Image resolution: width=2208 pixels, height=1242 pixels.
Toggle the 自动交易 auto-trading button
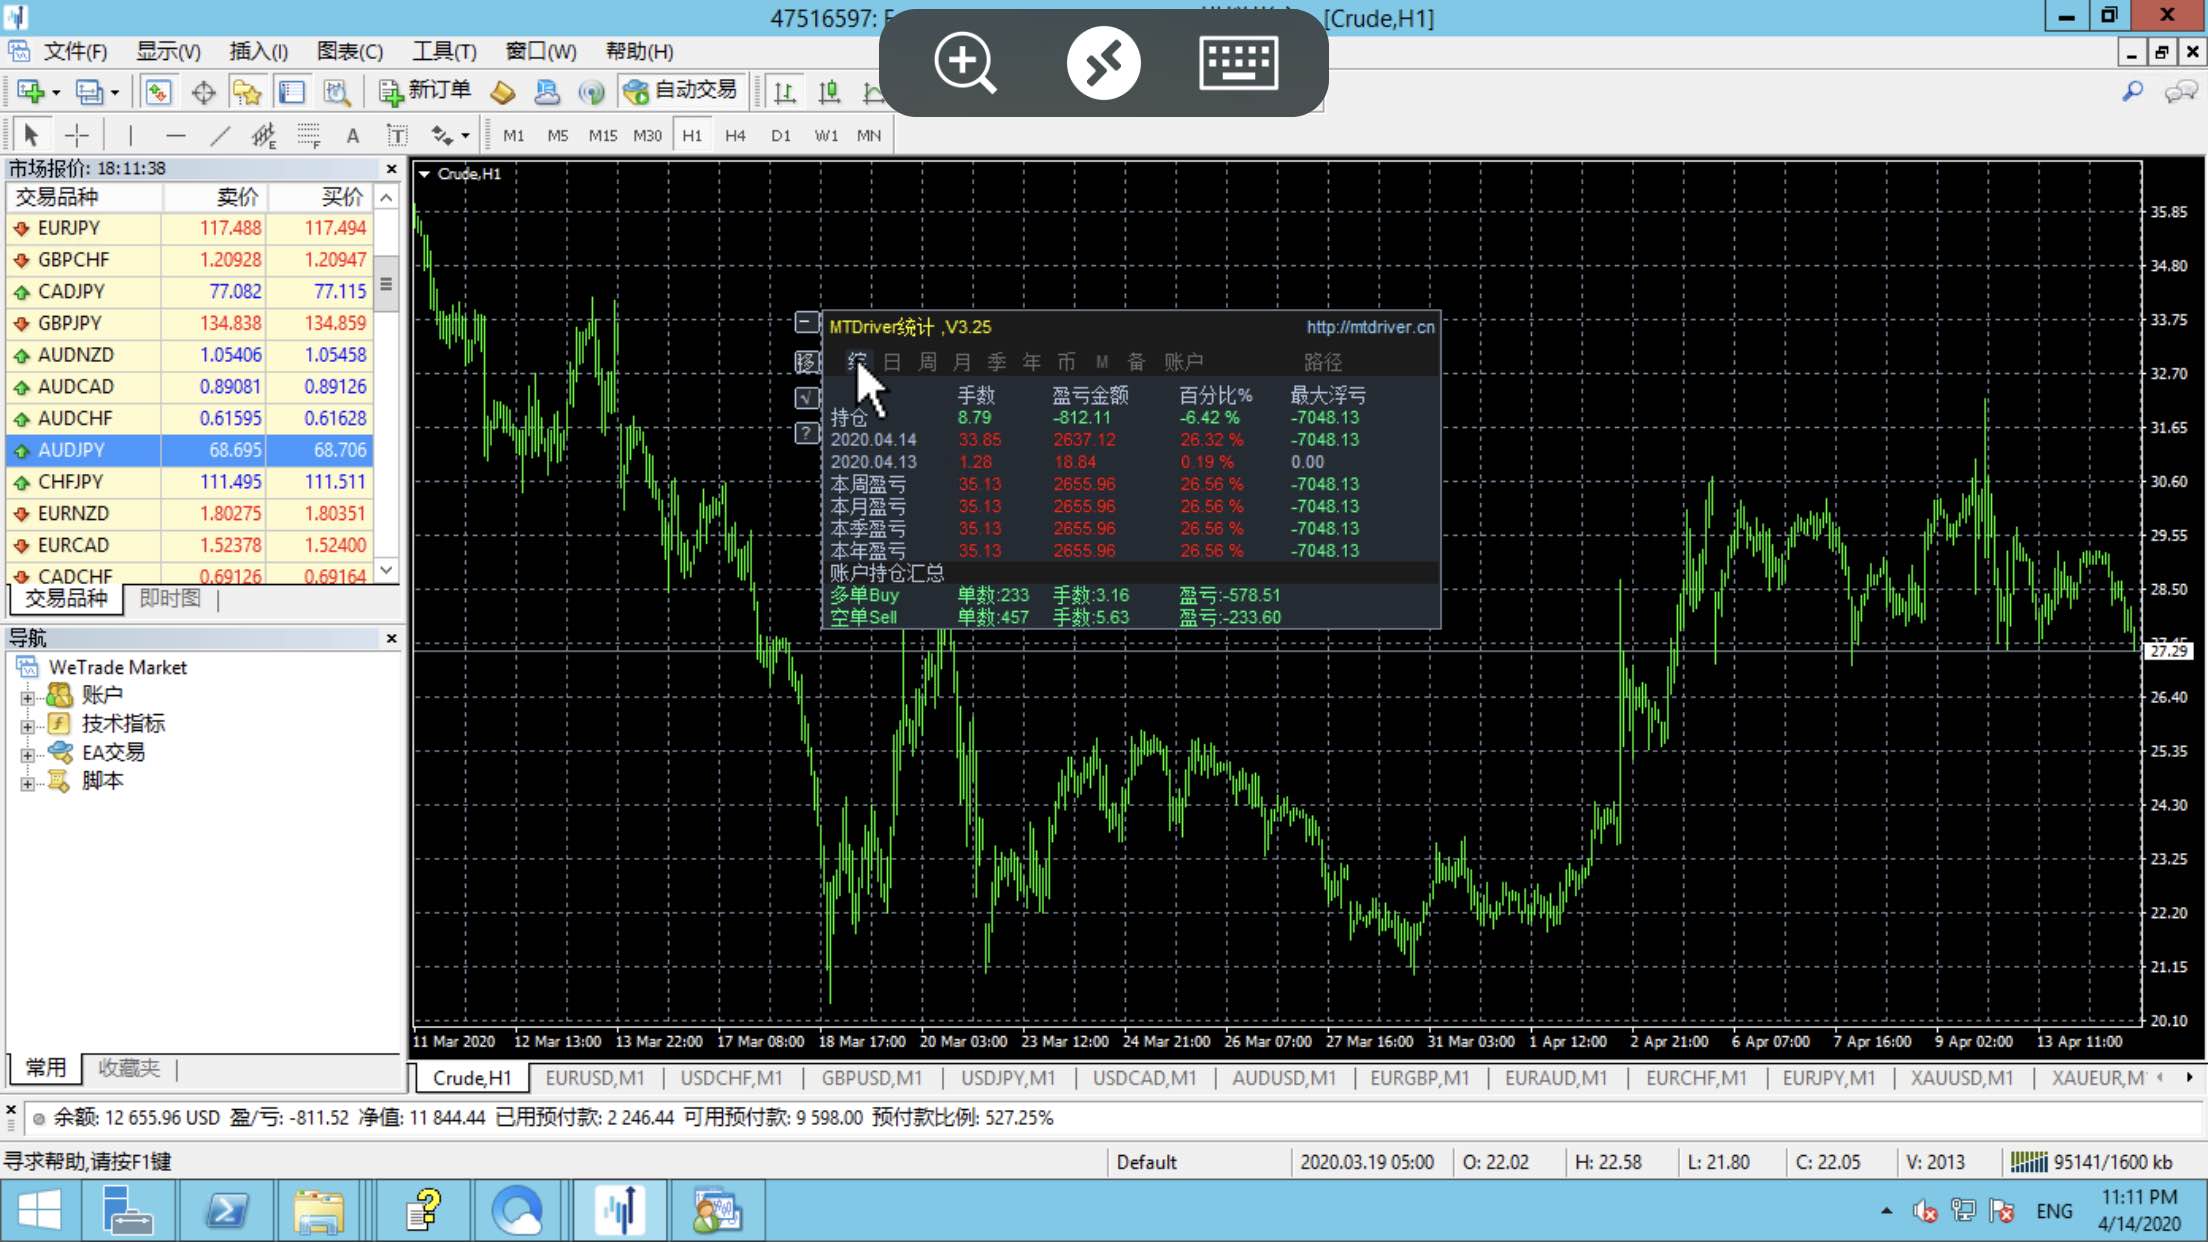coord(680,91)
